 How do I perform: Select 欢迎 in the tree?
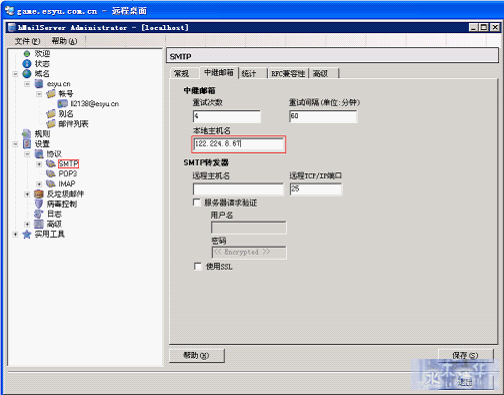[42, 54]
